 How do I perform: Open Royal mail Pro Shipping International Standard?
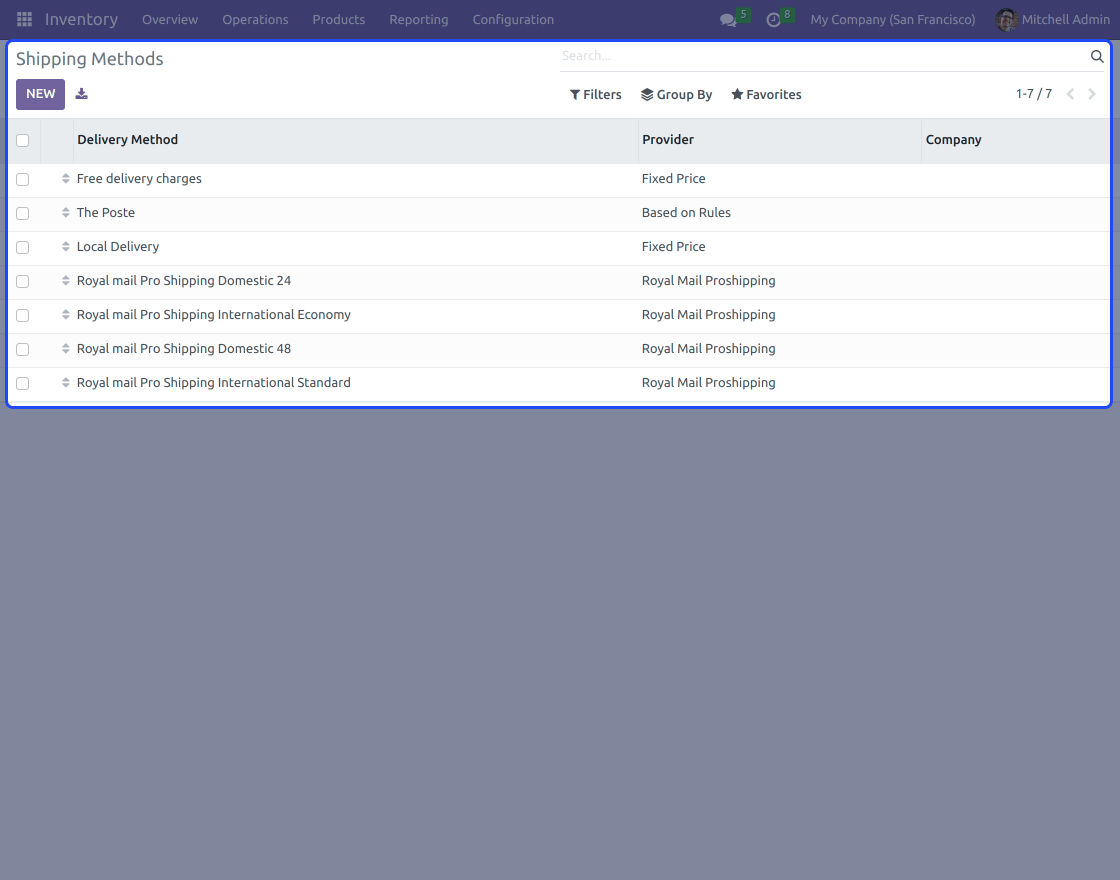point(214,383)
